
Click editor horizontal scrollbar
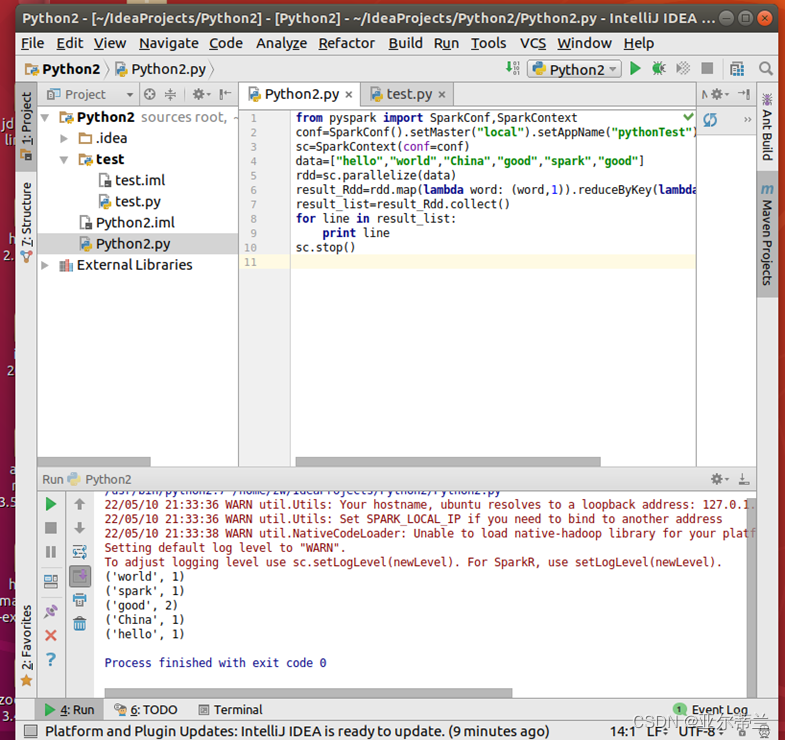pyautogui.click(x=448, y=462)
